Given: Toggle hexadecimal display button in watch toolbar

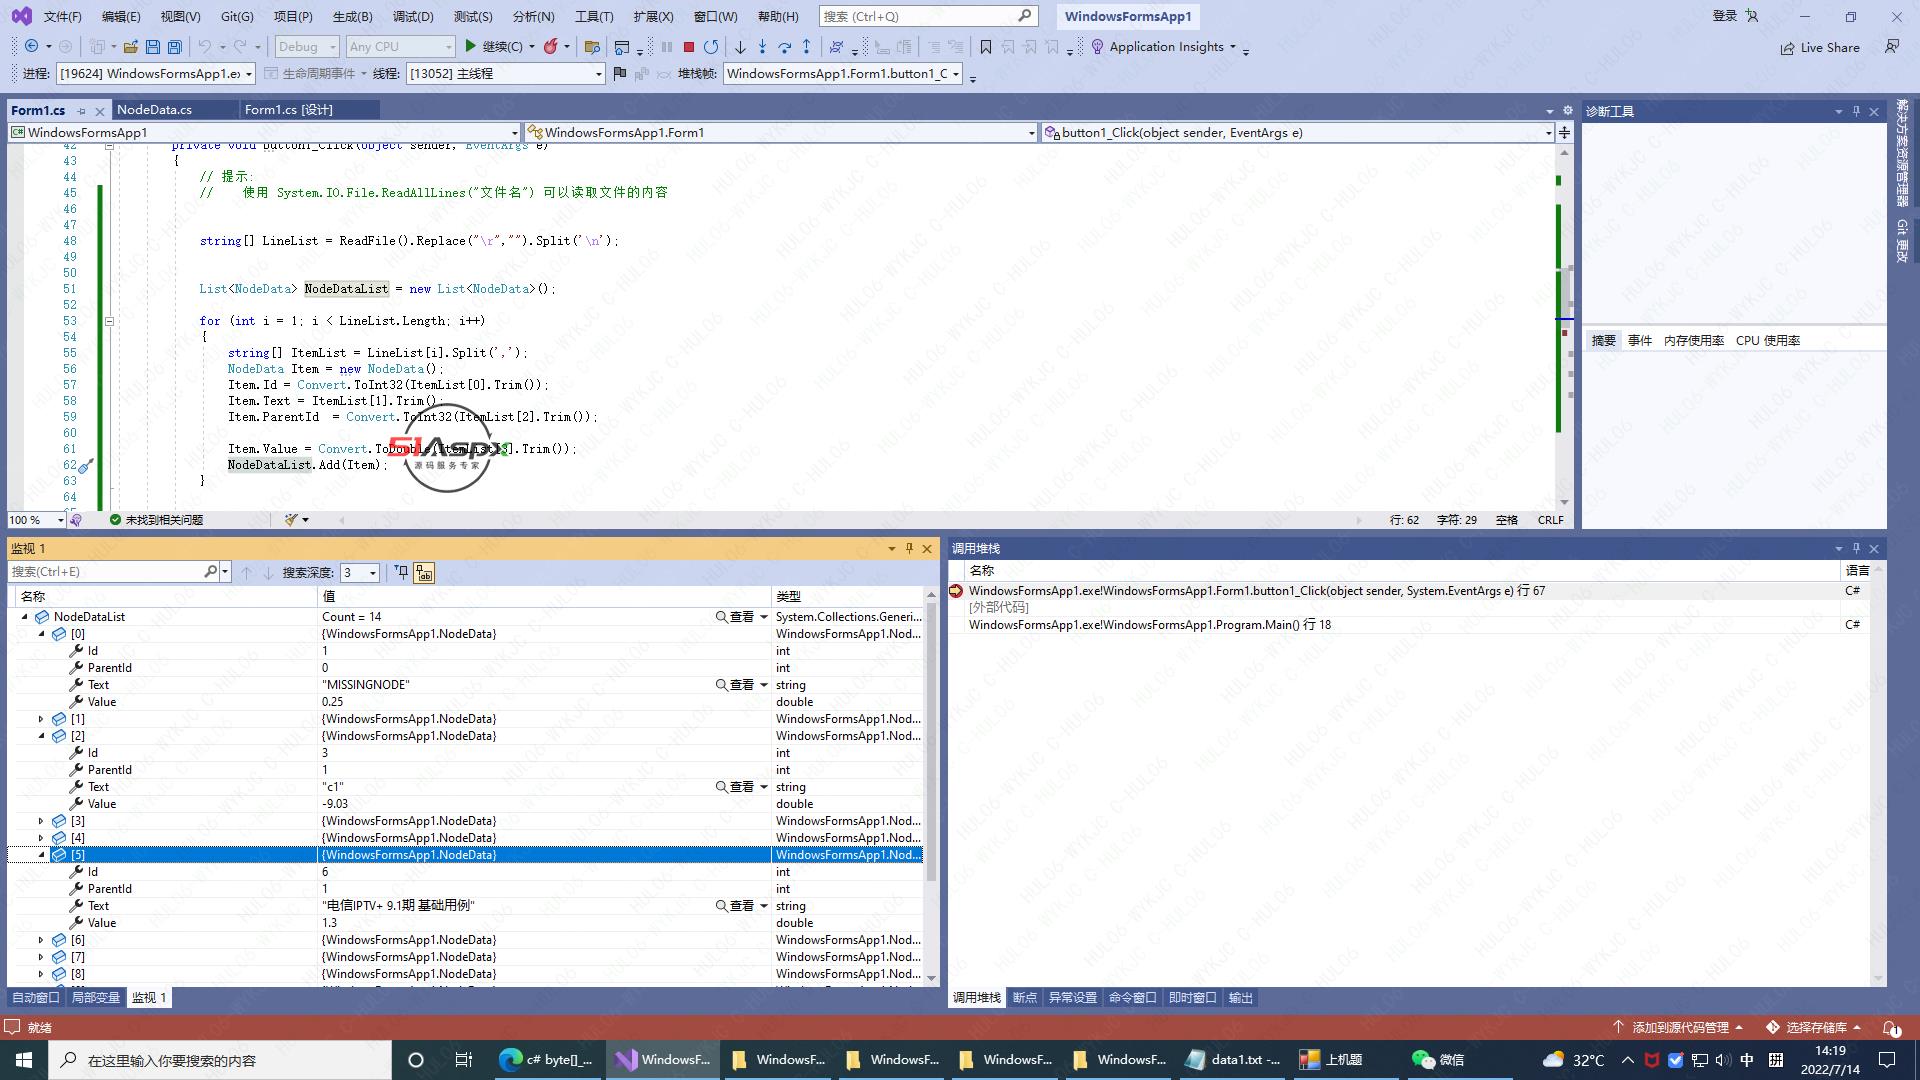Looking at the screenshot, I should [425, 573].
